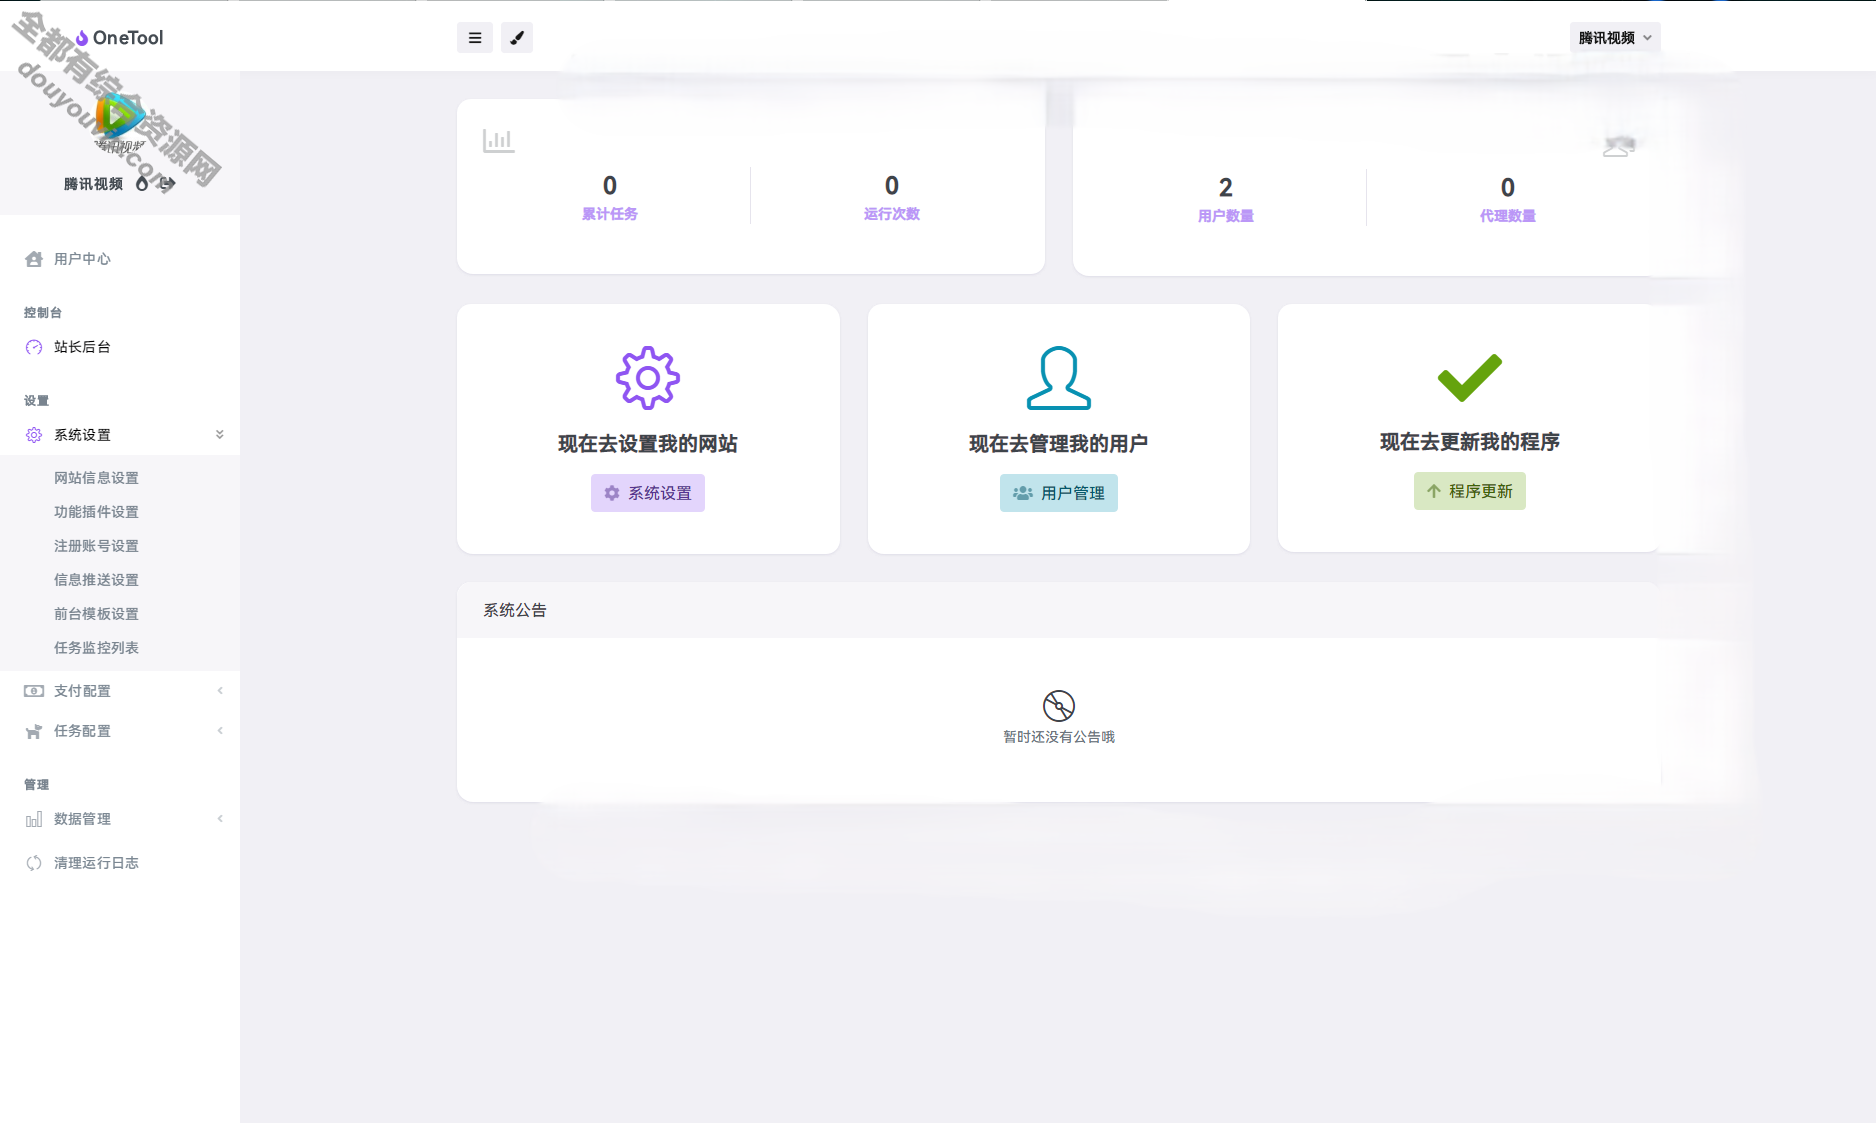Click the money icon beside 支付配置
1876x1123 pixels.
tap(34, 691)
